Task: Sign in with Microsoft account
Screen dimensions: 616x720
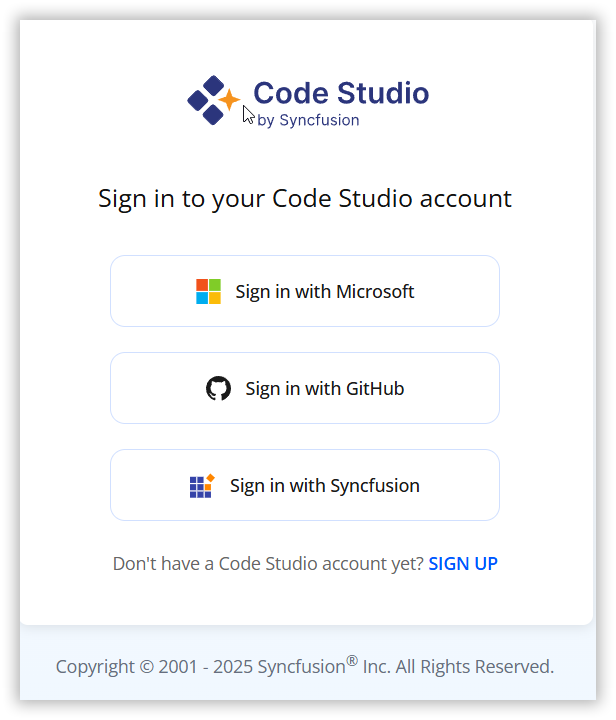Action: 305,291
